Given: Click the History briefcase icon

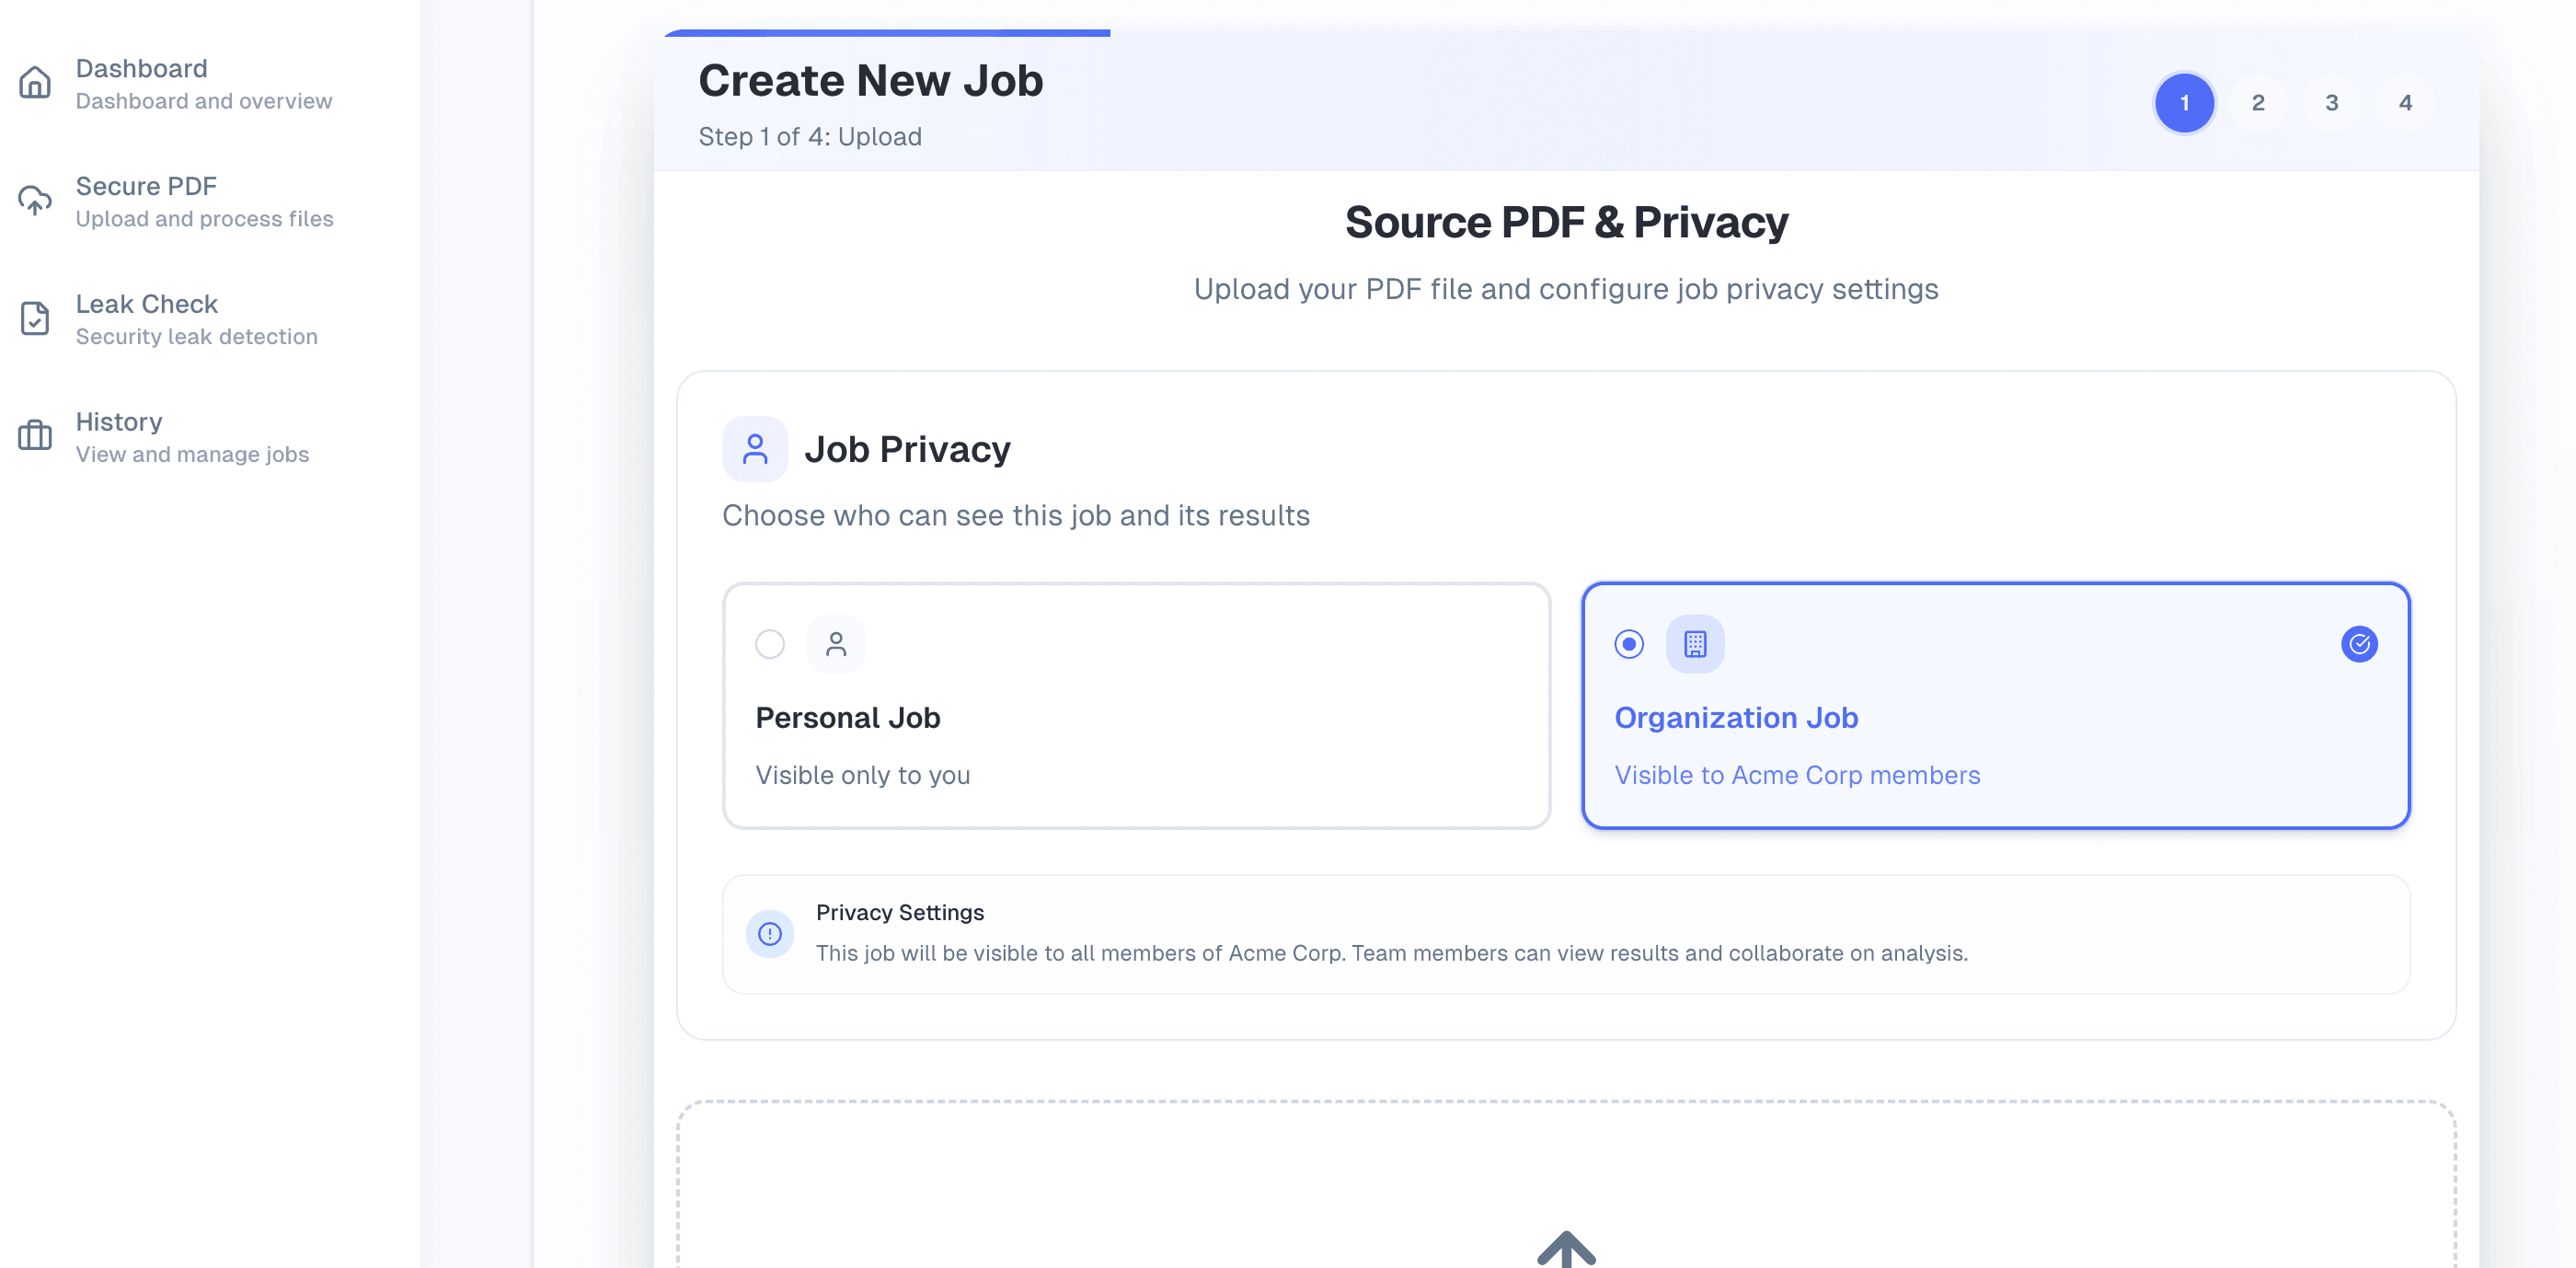Looking at the screenshot, I should (35, 436).
